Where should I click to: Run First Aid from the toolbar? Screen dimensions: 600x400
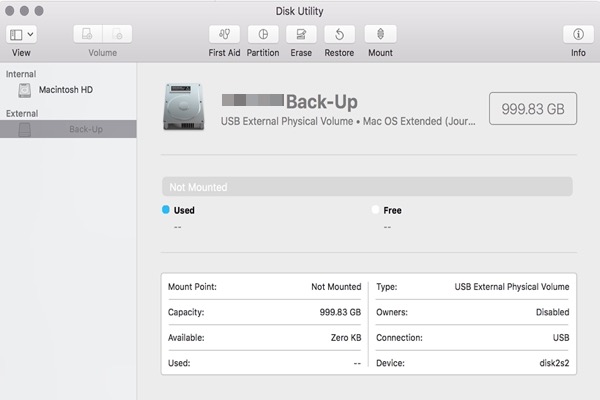(x=225, y=34)
